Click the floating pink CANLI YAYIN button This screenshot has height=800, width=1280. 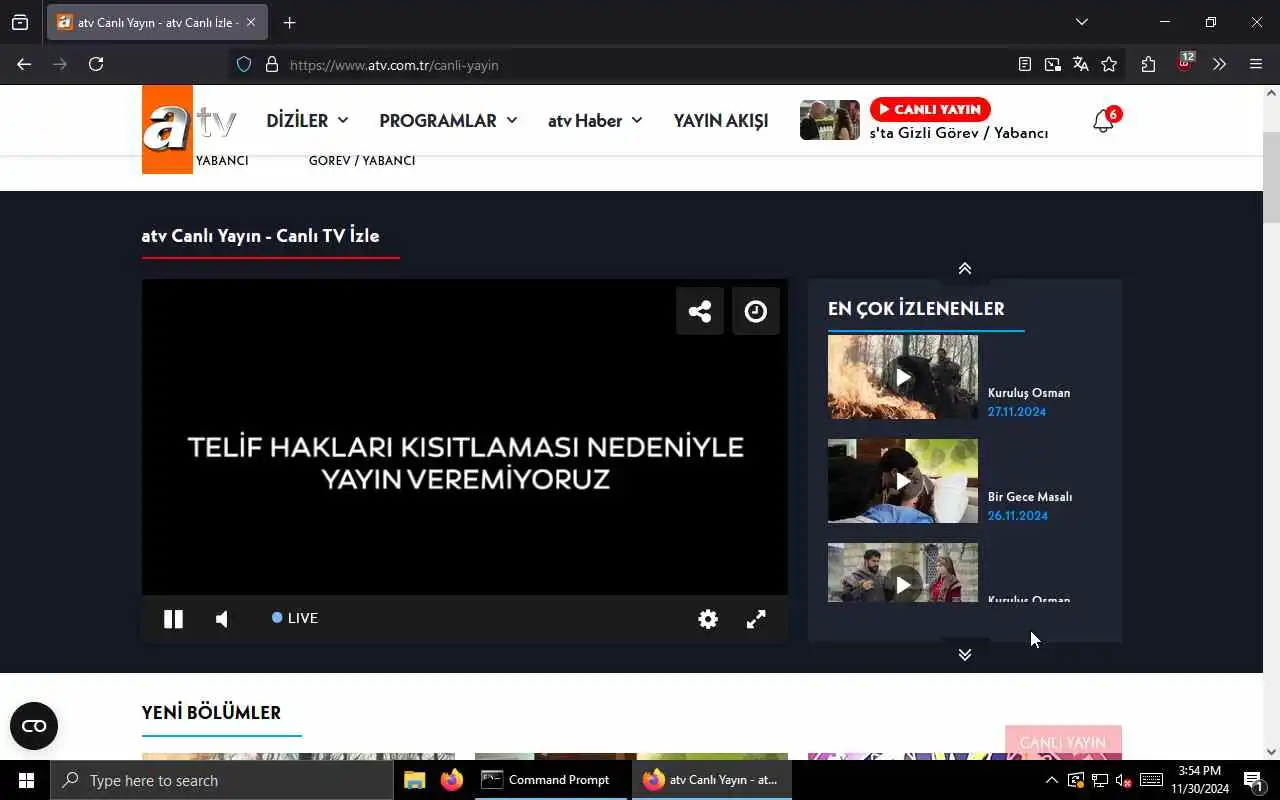(1063, 742)
